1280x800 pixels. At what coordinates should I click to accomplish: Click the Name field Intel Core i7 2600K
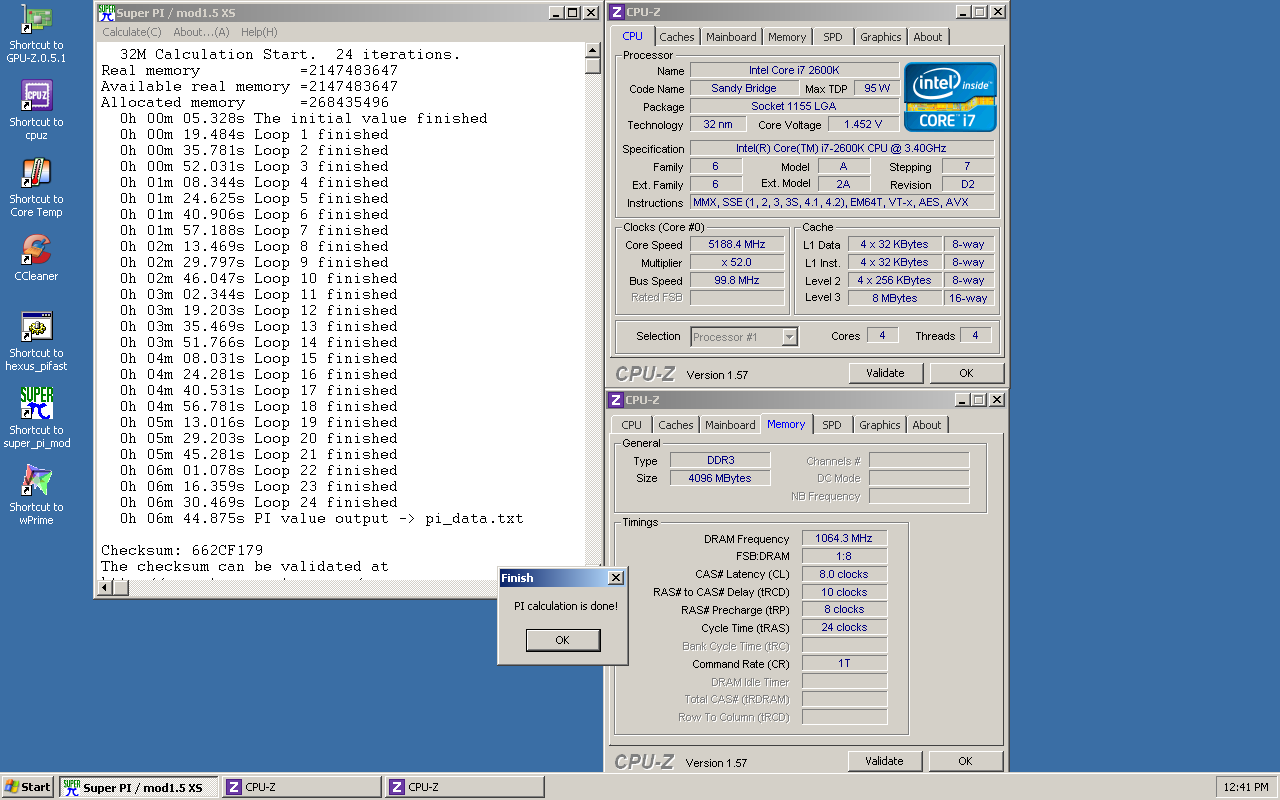pos(794,71)
